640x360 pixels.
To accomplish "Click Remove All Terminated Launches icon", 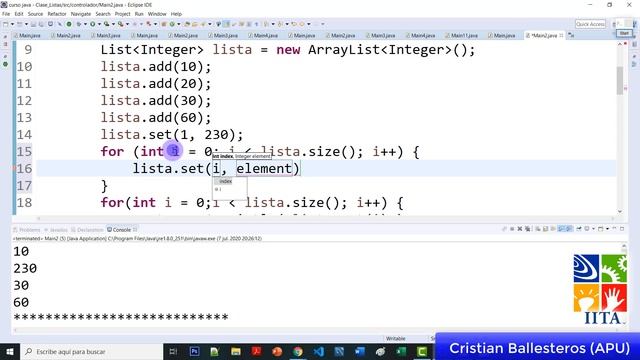I will coord(528,229).
